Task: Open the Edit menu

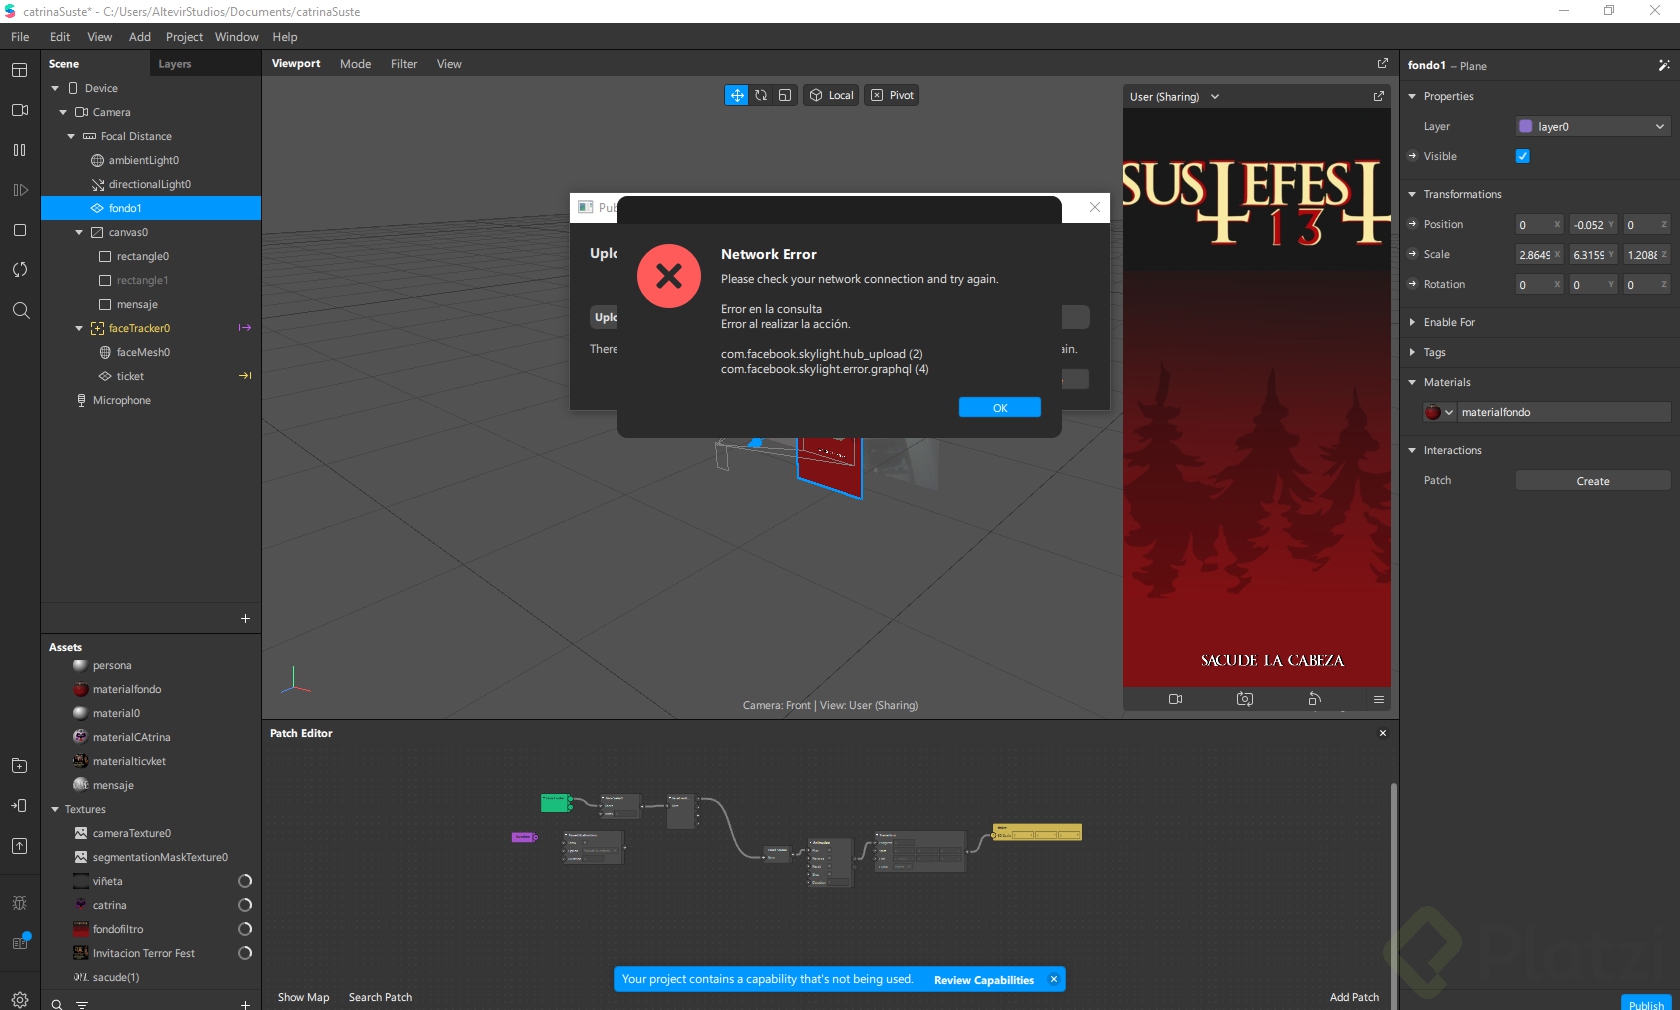Action: [60, 37]
